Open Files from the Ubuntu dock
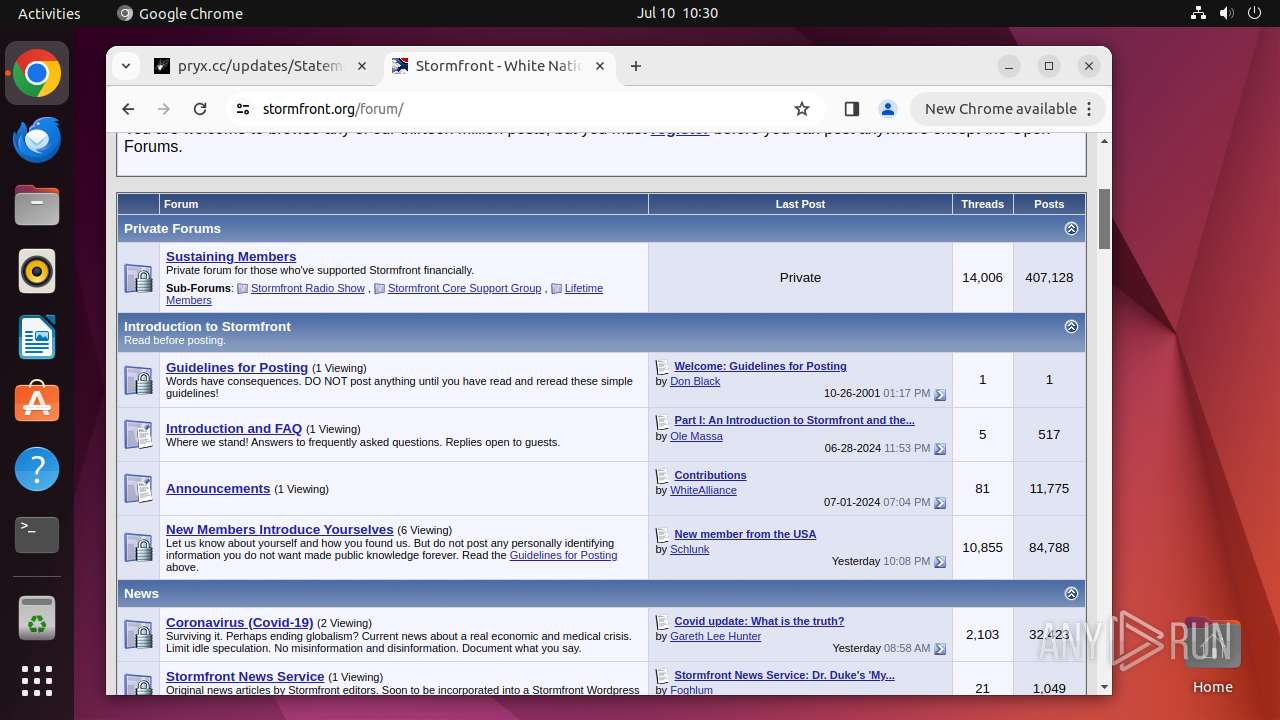This screenshot has width=1280, height=720. (x=37, y=206)
